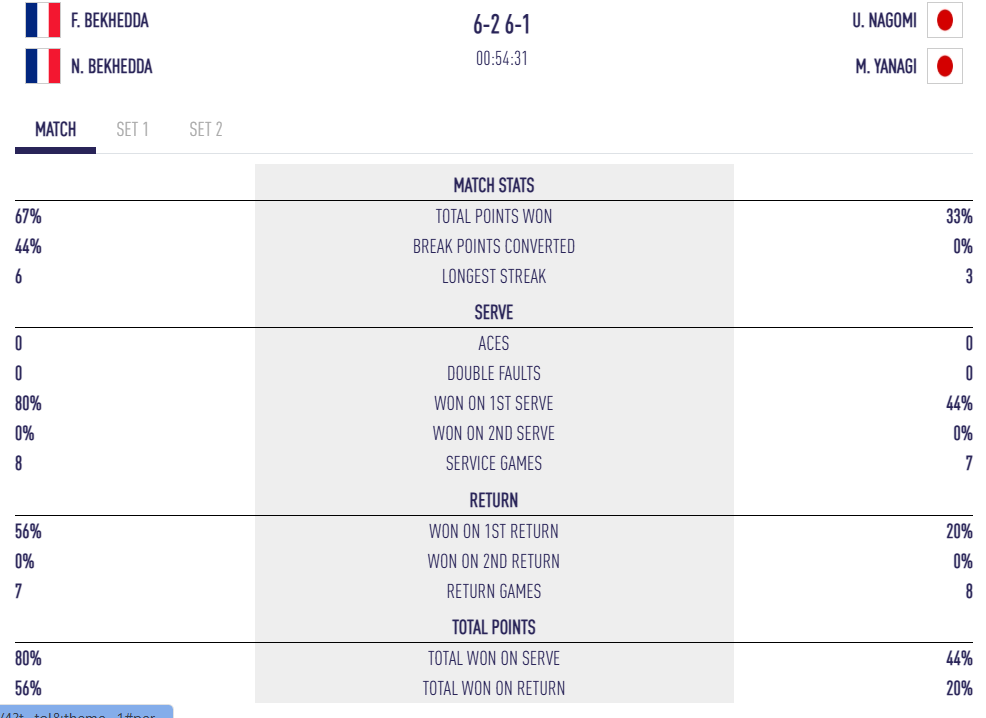Screen dimensions: 986x718
Task: Click the WON ON 1ST SERVE label
Action: 494,403
